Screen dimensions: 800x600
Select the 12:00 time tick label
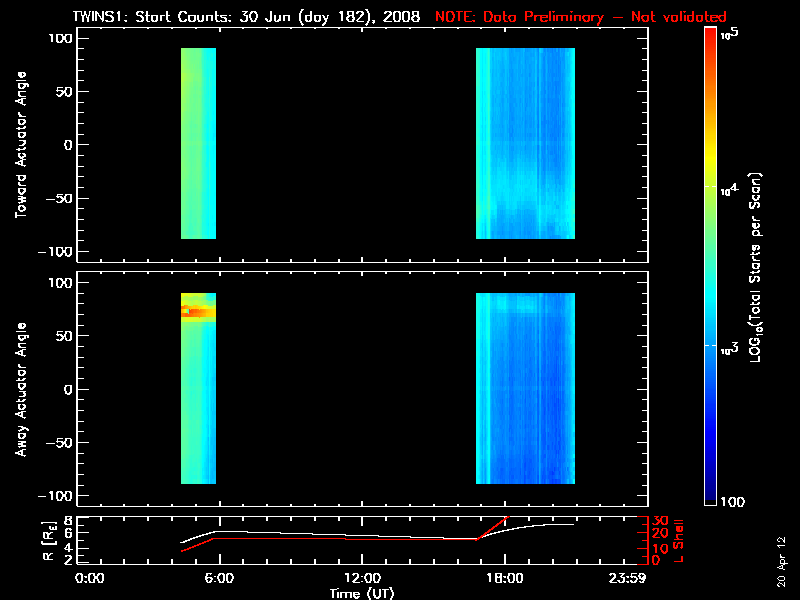coord(362,579)
